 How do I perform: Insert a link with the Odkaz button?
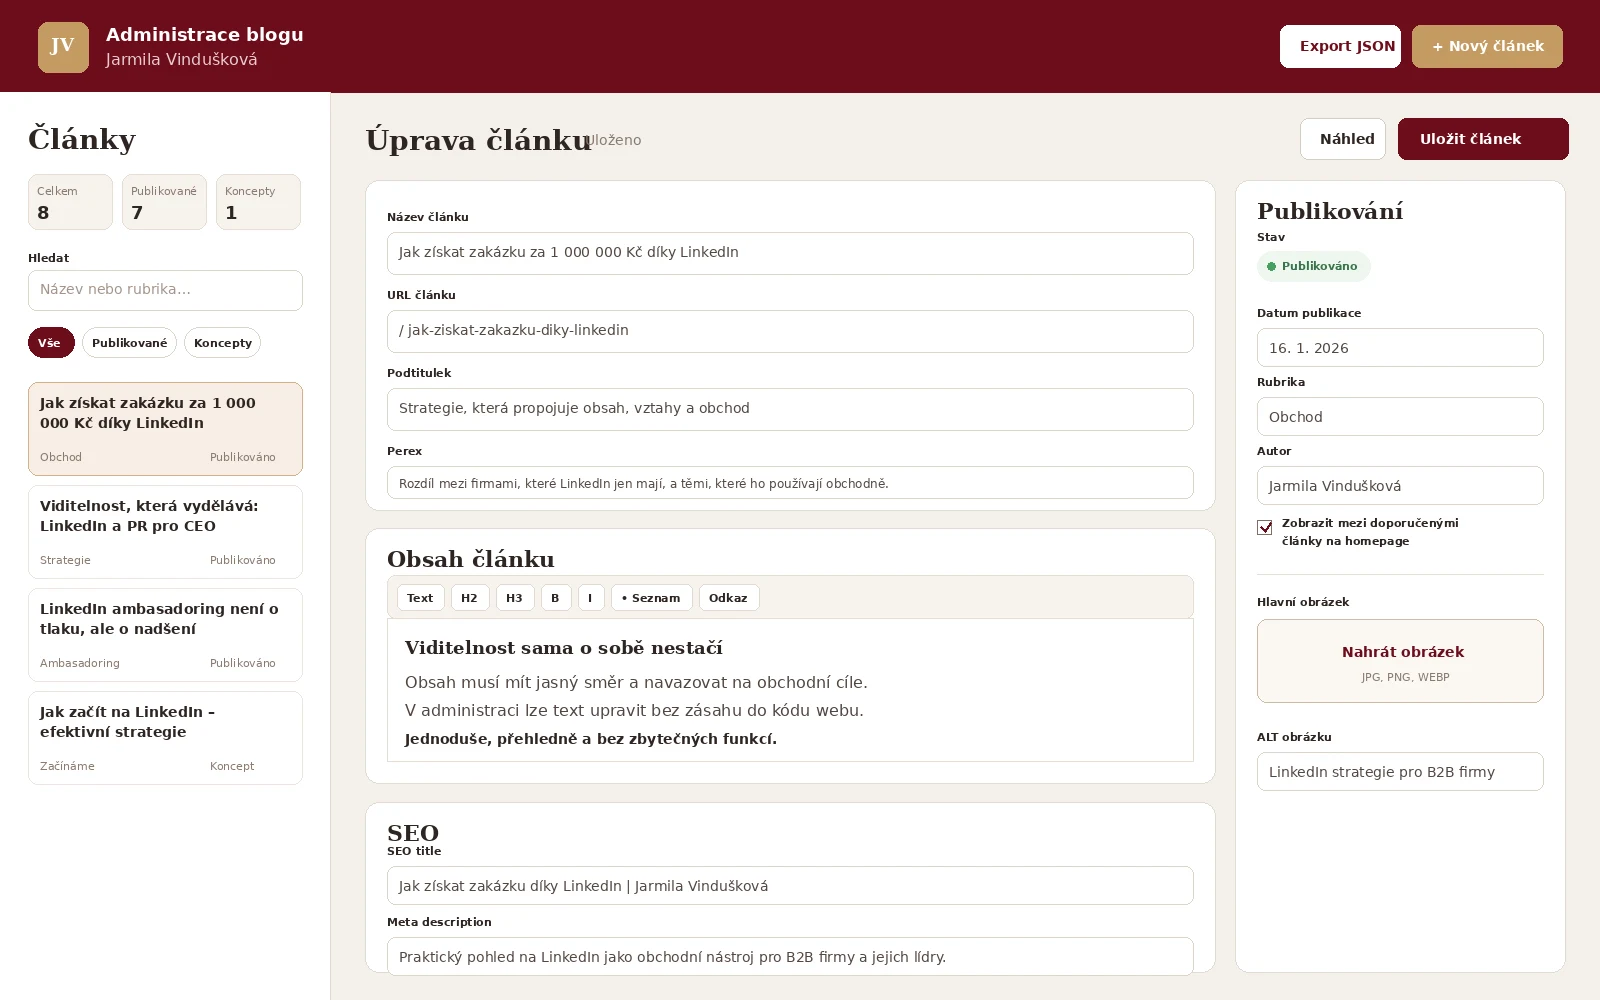[x=729, y=598]
